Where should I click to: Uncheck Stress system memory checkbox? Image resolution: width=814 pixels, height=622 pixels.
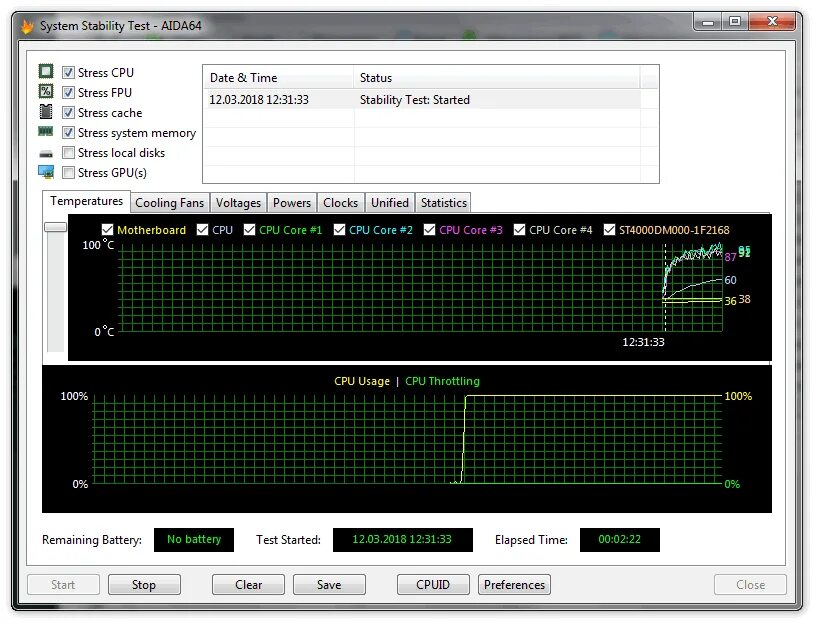(x=68, y=132)
